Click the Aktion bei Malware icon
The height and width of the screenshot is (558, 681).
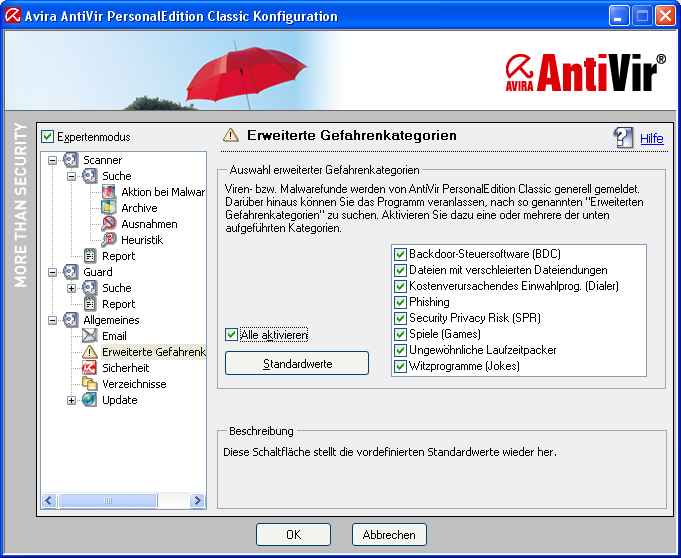point(109,192)
